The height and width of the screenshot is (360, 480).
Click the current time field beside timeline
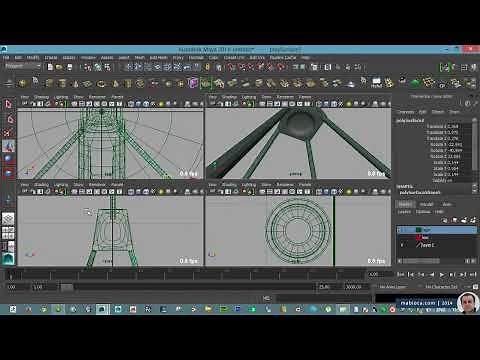(x=380, y=275)
